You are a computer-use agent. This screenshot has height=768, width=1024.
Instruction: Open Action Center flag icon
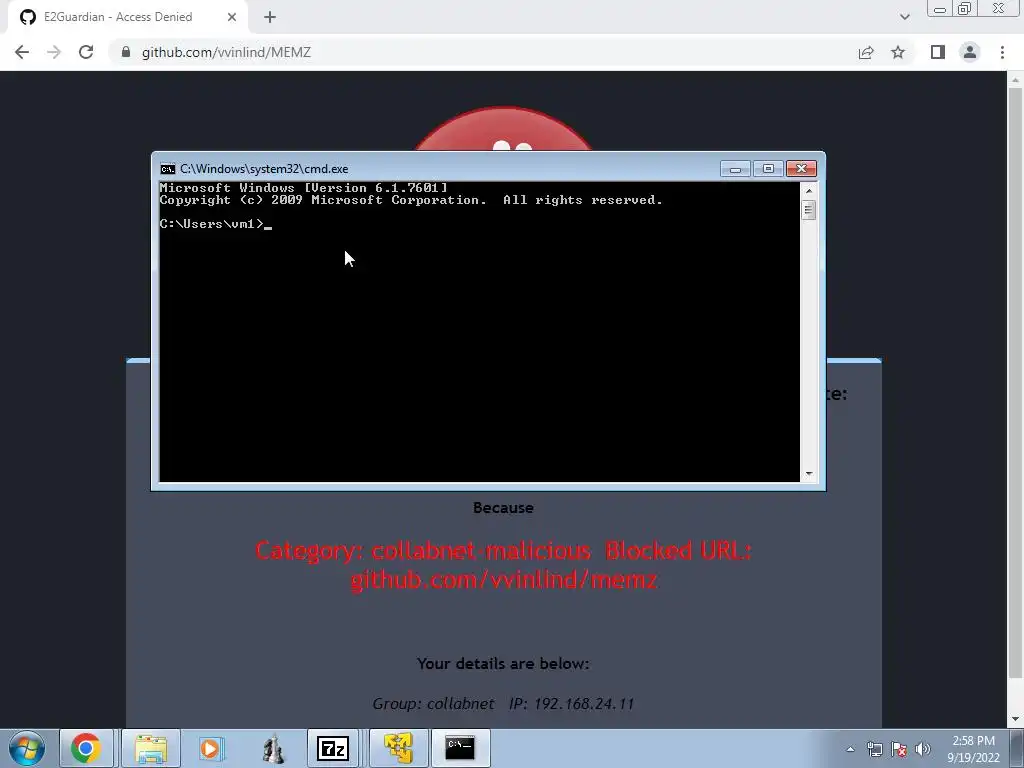pos(899,749)
